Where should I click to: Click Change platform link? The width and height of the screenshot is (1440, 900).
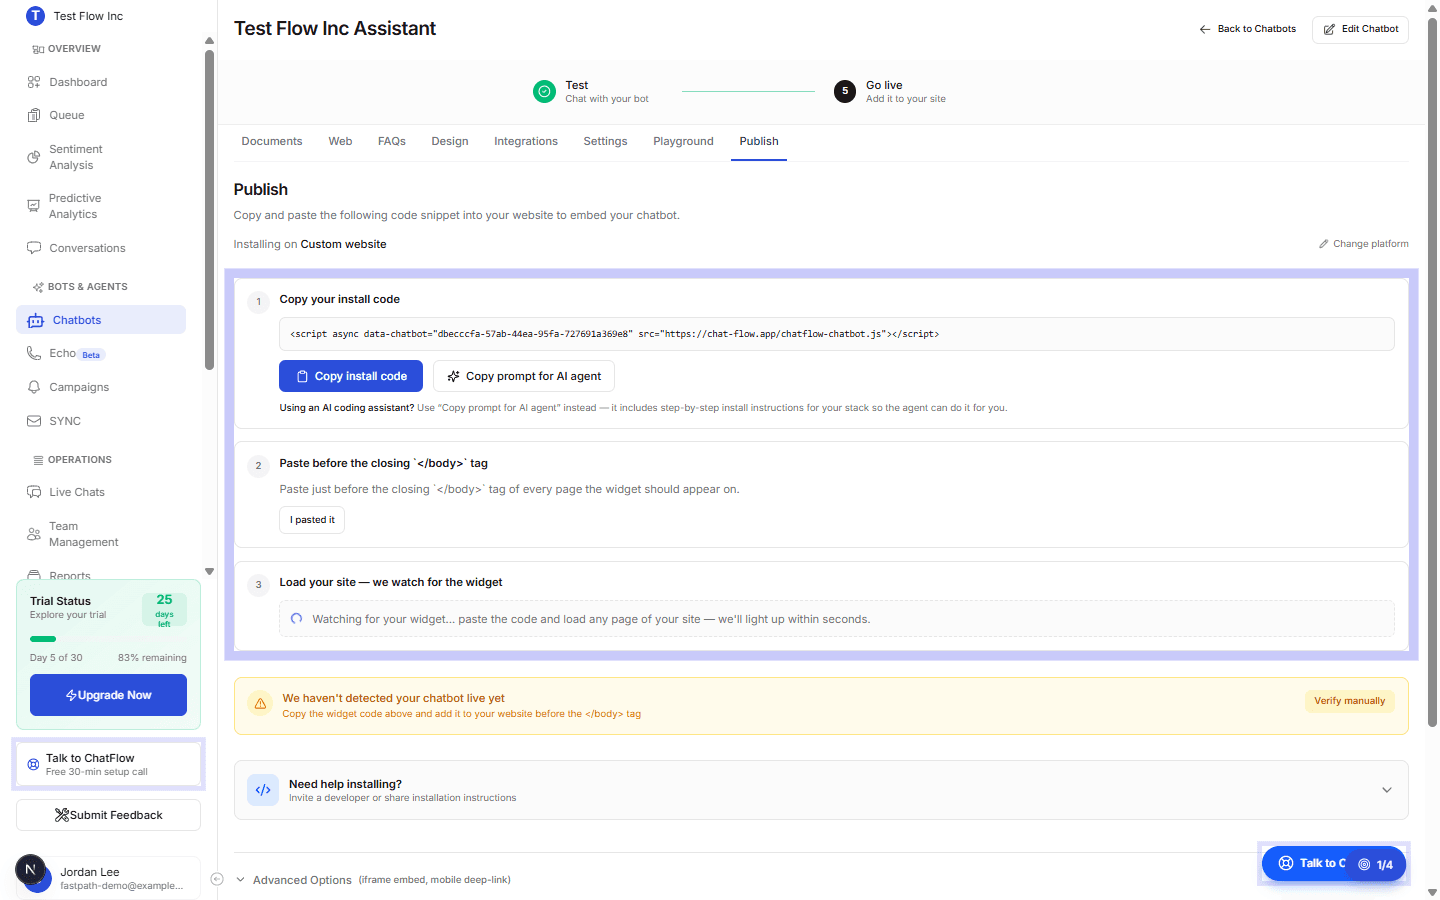click(x=1363, y=244)
